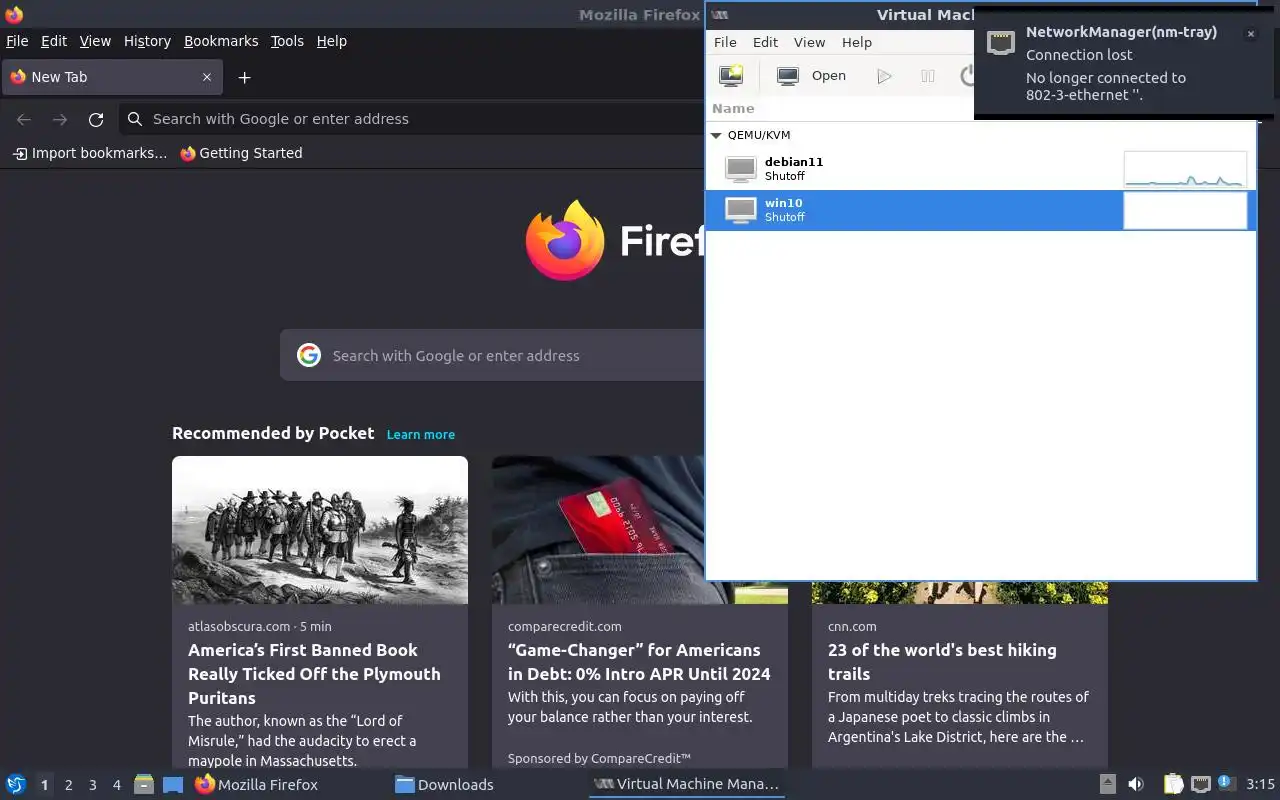Open the Firefox Edit menu
1280x800 pixels.
click(54, 41)
